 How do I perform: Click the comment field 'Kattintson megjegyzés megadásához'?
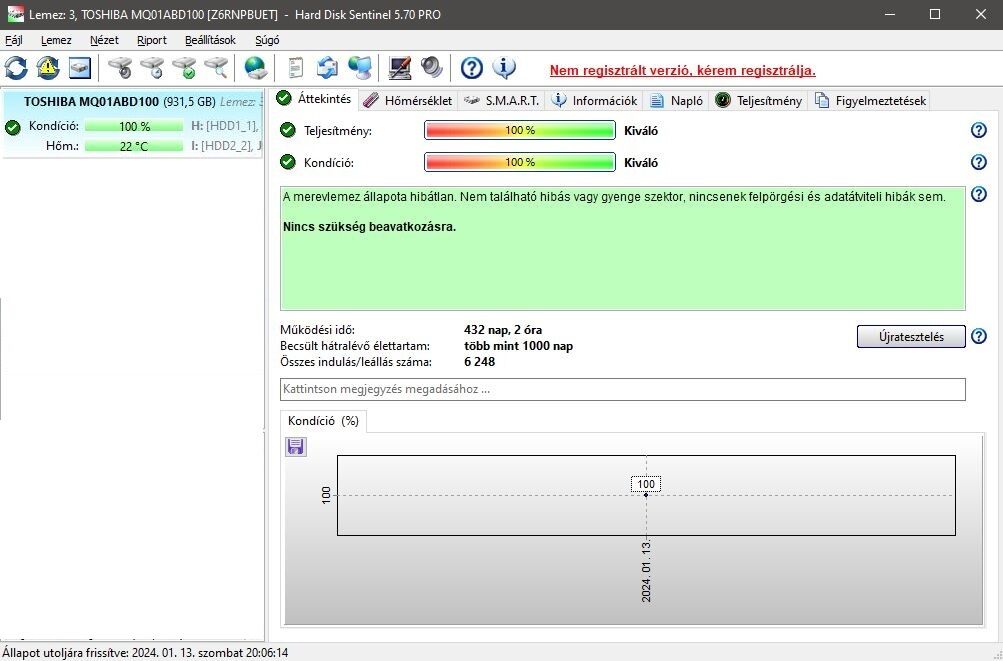pos(622,389)
